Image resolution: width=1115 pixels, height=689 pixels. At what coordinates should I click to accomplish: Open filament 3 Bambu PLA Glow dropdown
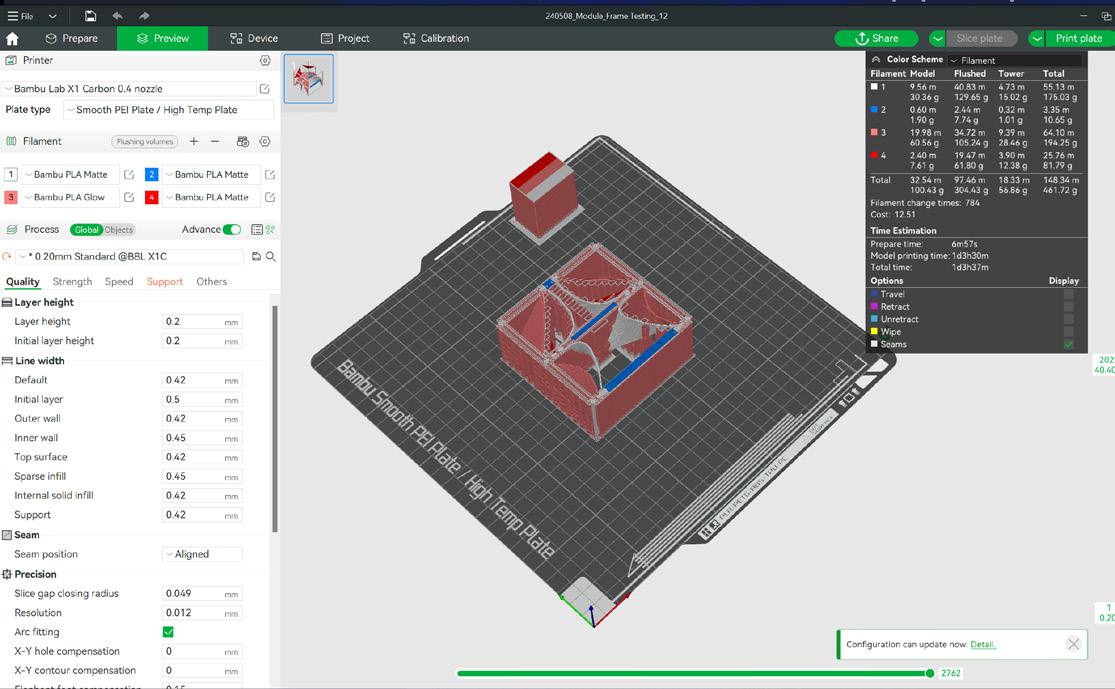(x=70, y=197)
